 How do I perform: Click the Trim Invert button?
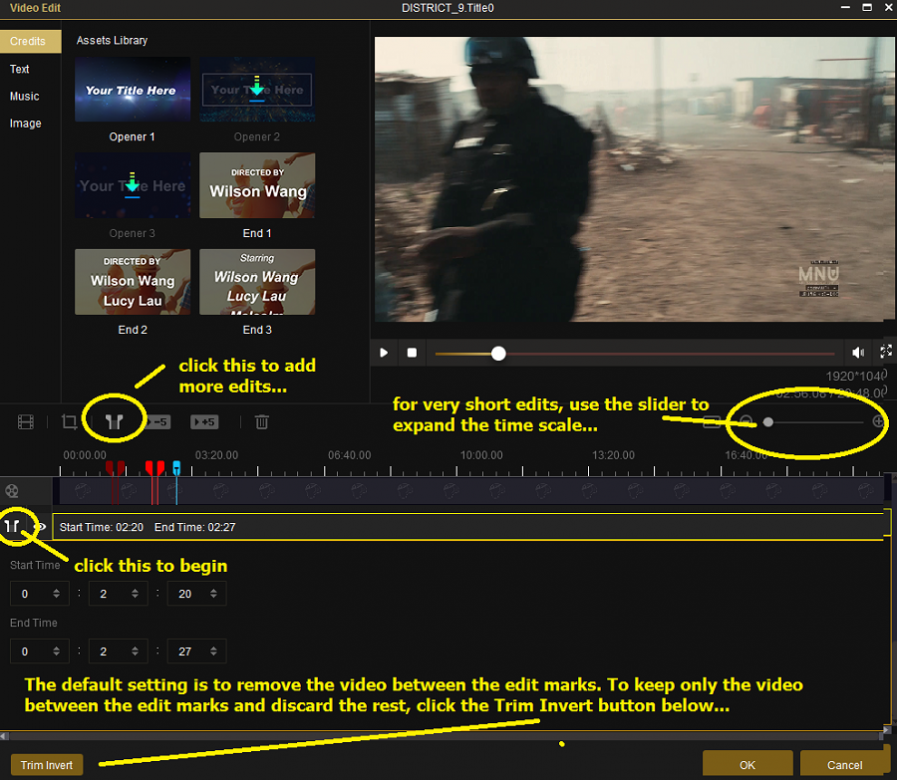tap(47, 765)
